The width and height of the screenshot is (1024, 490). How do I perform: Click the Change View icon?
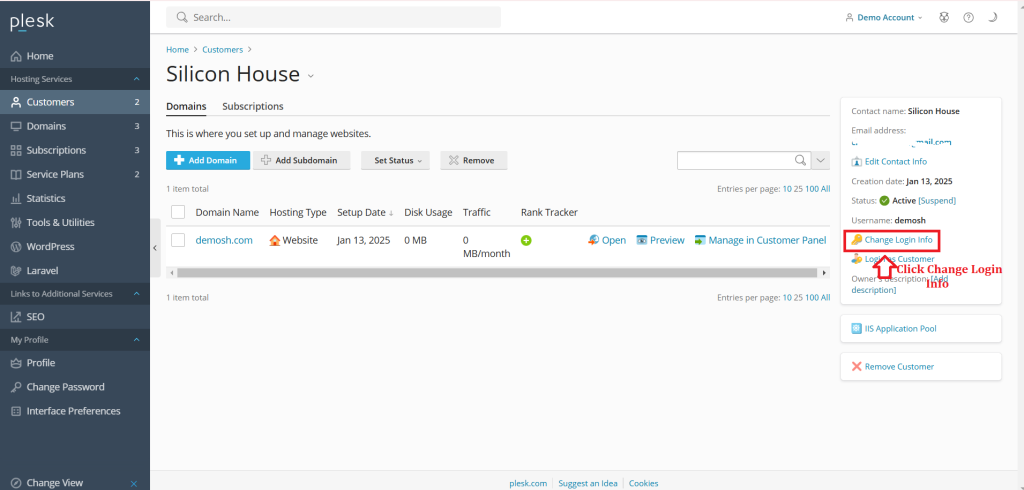pyautogui.click(x=16, y=483)
